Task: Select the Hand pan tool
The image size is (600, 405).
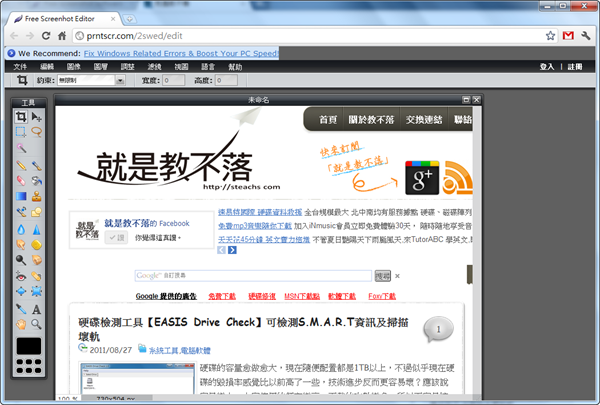Action: coord(21,324)
